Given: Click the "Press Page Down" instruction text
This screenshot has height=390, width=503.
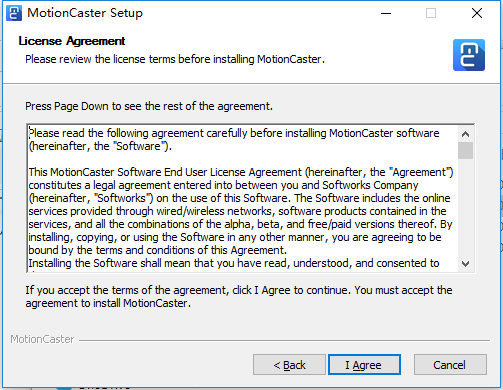Looking at the screenshot, I should (149, 106).
